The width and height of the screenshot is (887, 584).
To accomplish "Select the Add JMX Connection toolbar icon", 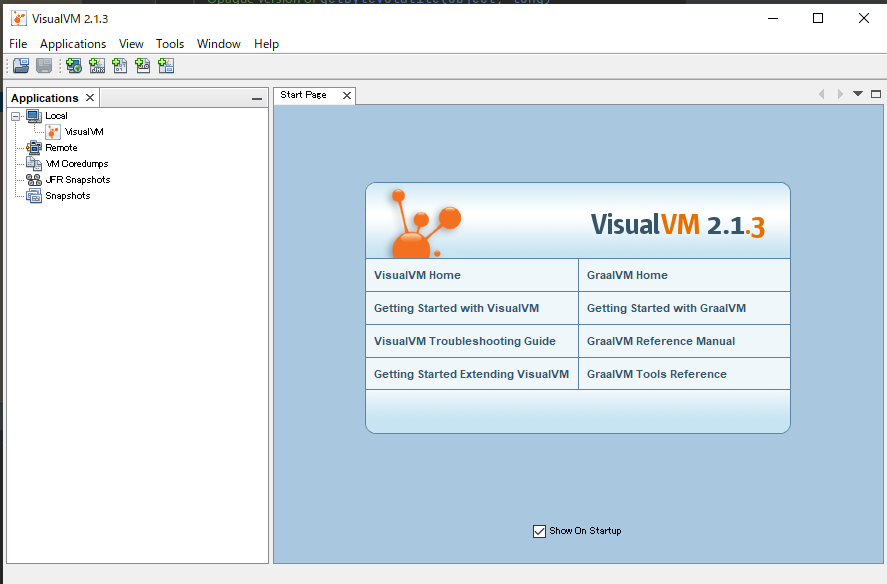I will tap(97, 65).
